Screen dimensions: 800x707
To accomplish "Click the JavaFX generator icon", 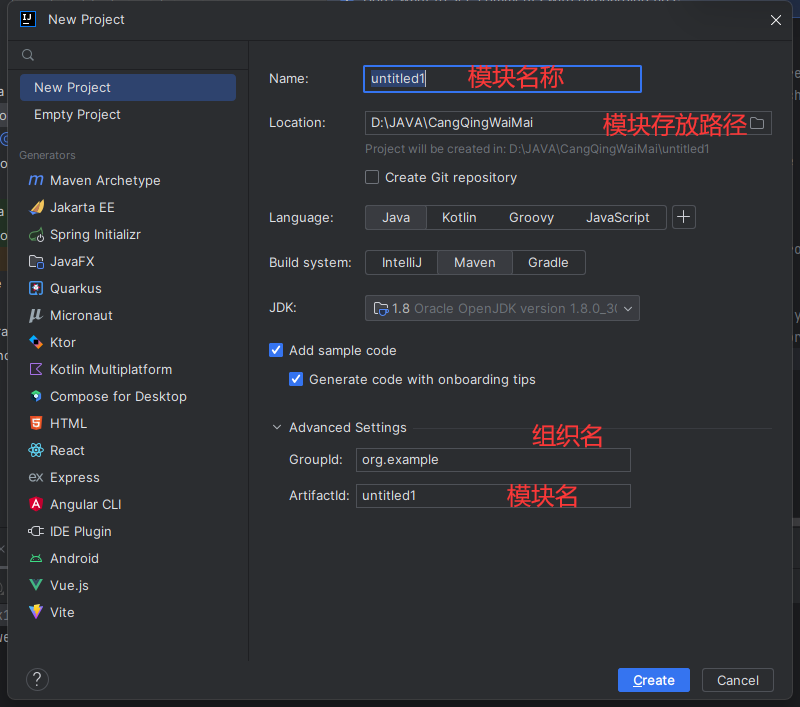I will 36,262.
